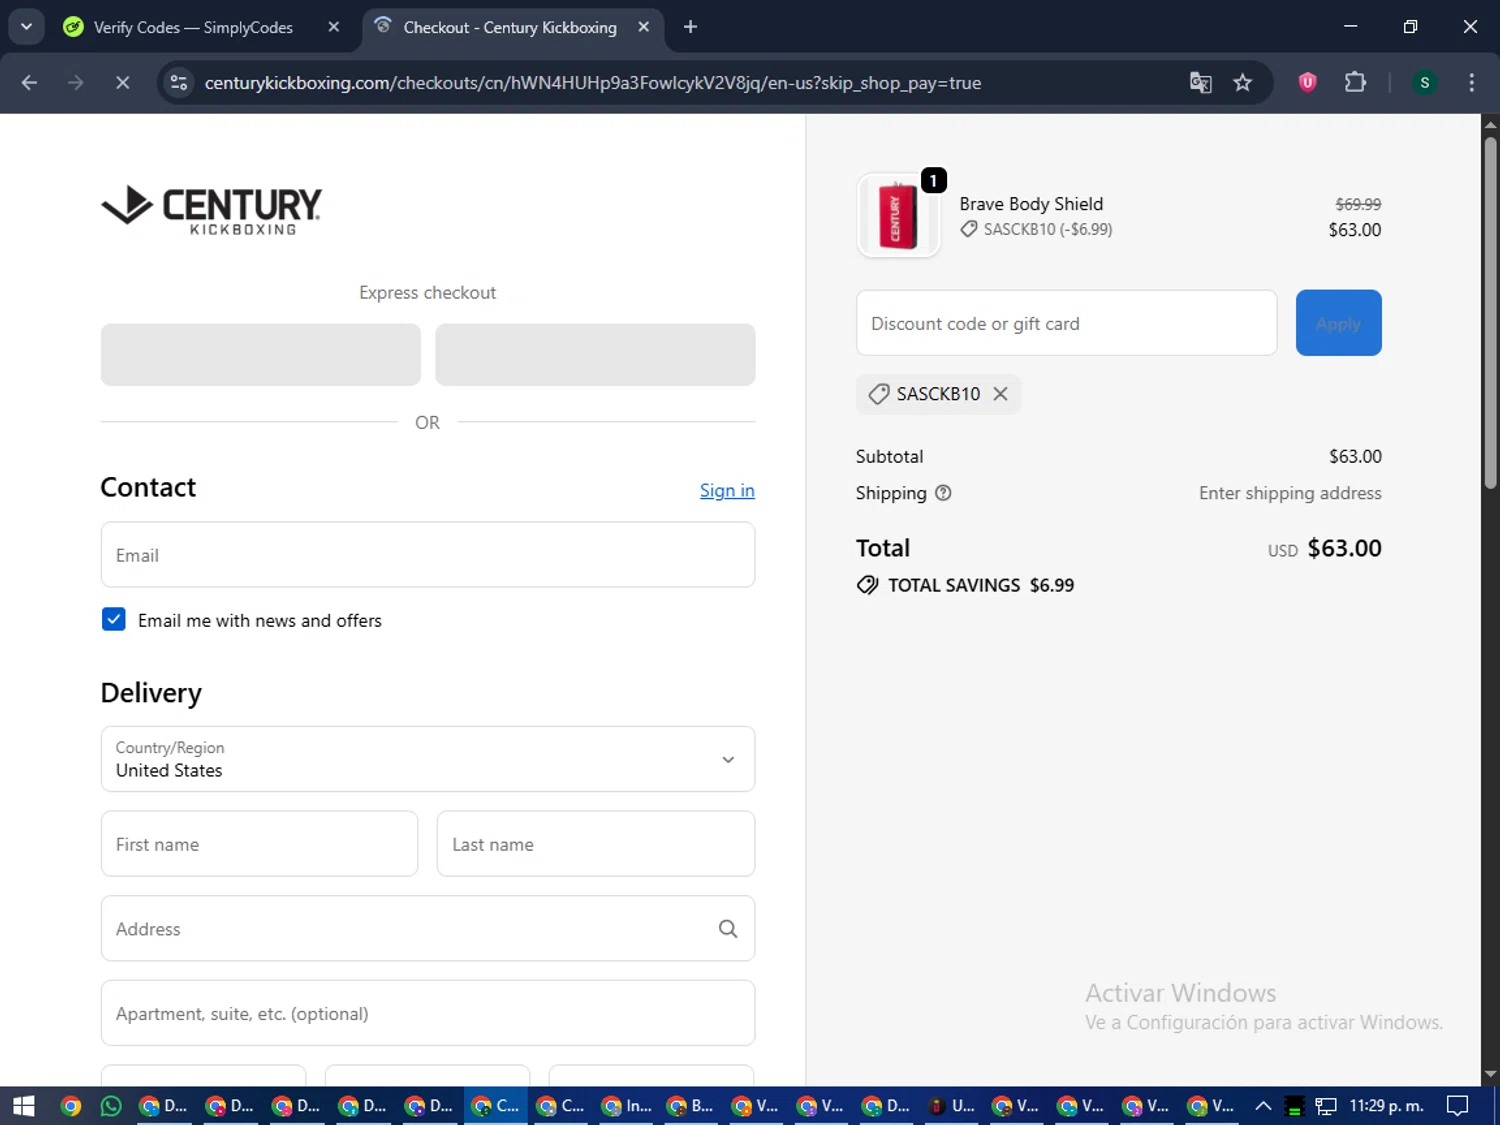Image resolution: width=1500 pixels, height=1125 pixels.
Task: Click the scrollbar down arrow
Action: (x=1490, y=1074)
